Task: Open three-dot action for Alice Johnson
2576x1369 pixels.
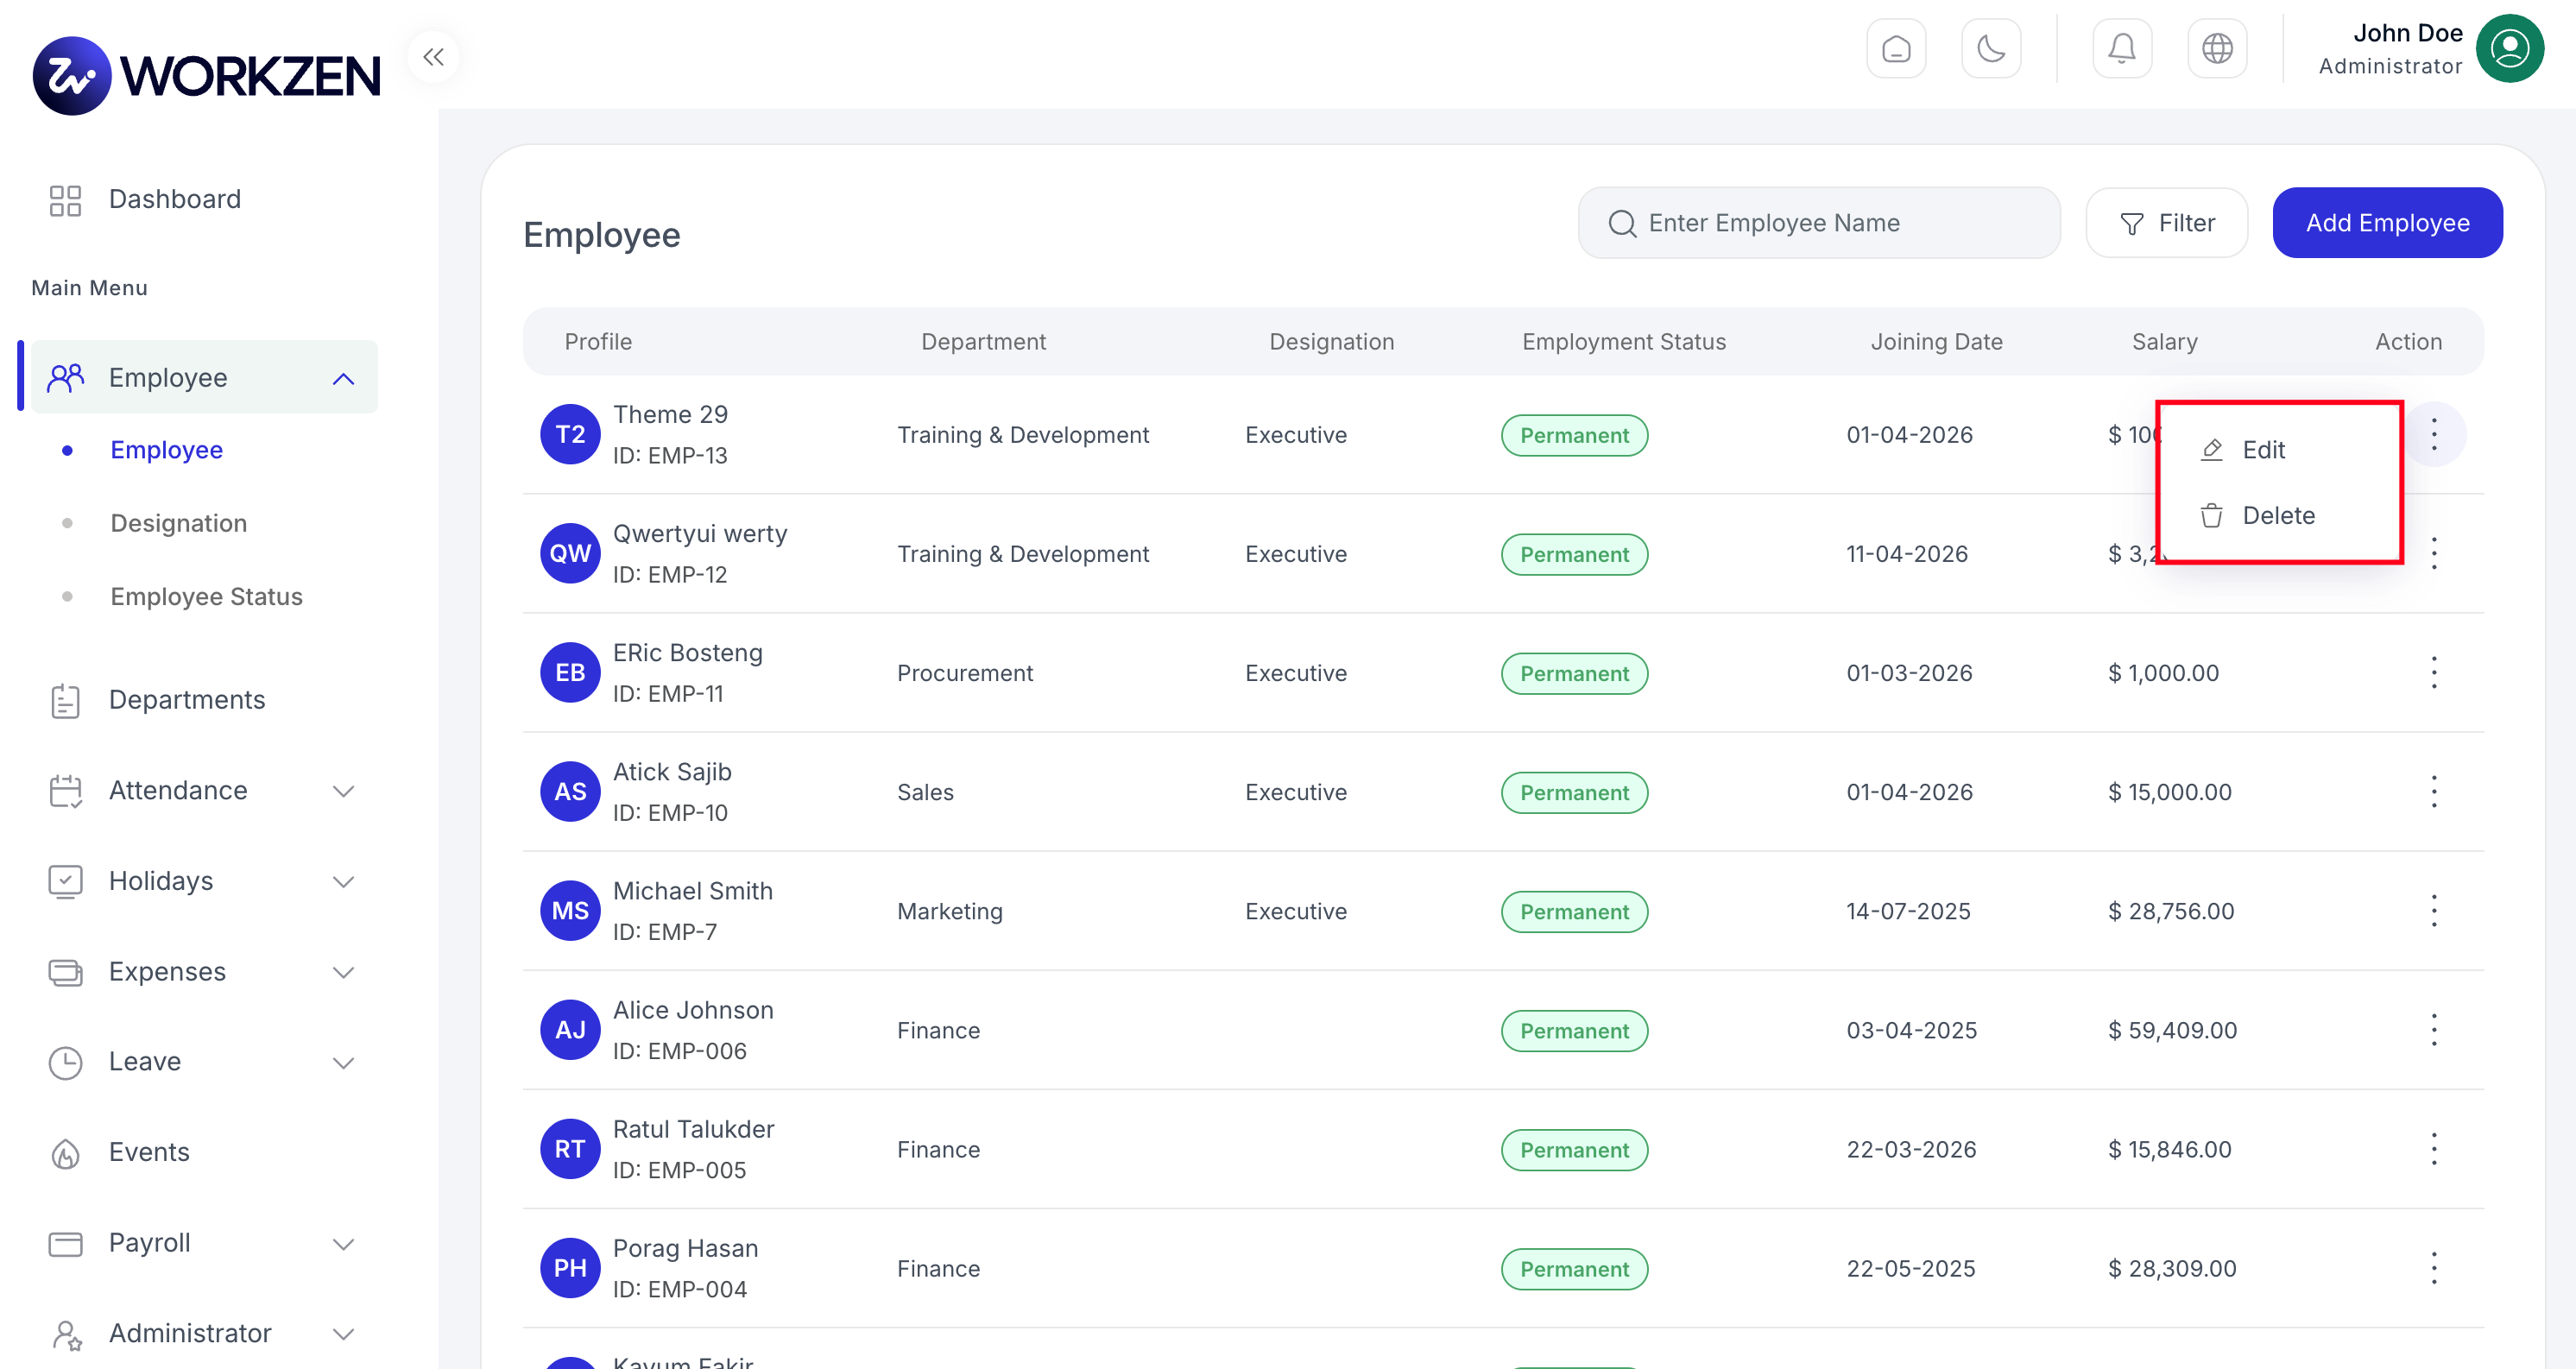Action: tap(2433, 1029)
